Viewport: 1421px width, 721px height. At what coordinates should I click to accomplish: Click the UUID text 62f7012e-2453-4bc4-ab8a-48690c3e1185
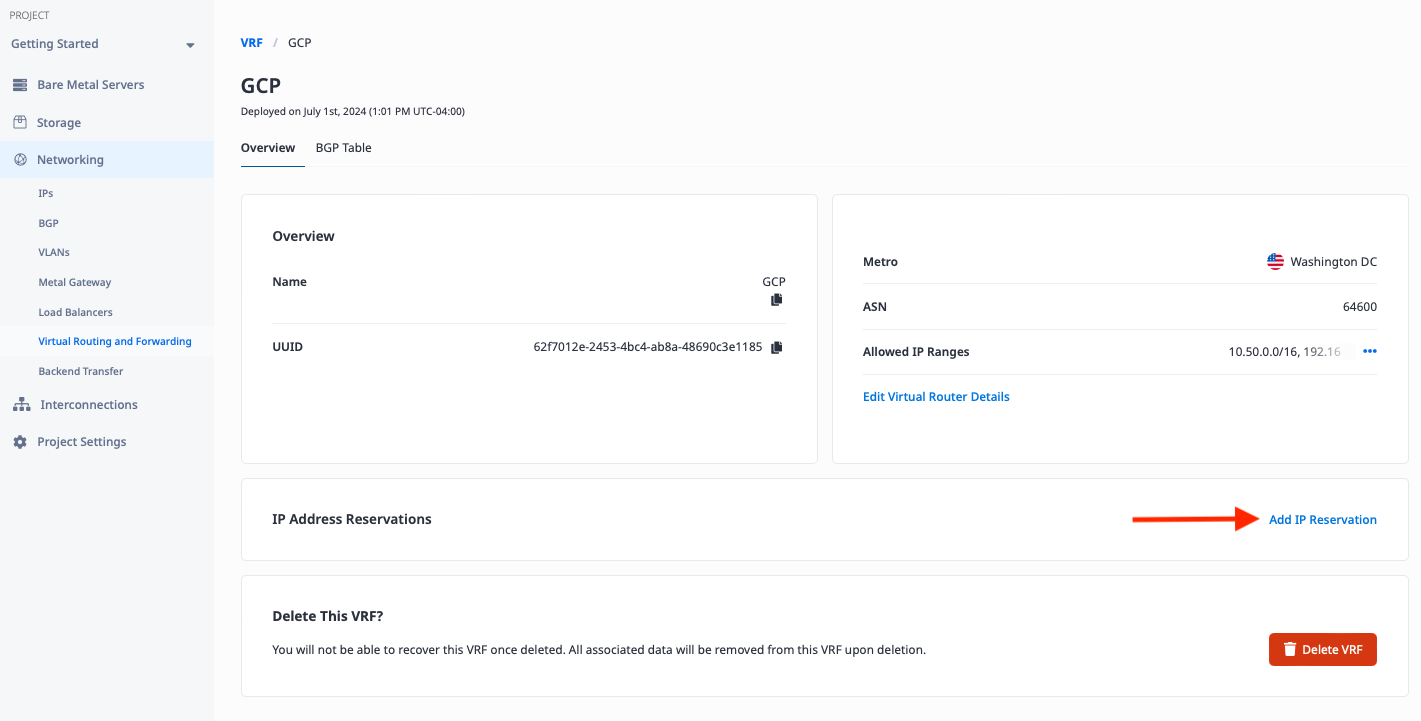(647, 347)
